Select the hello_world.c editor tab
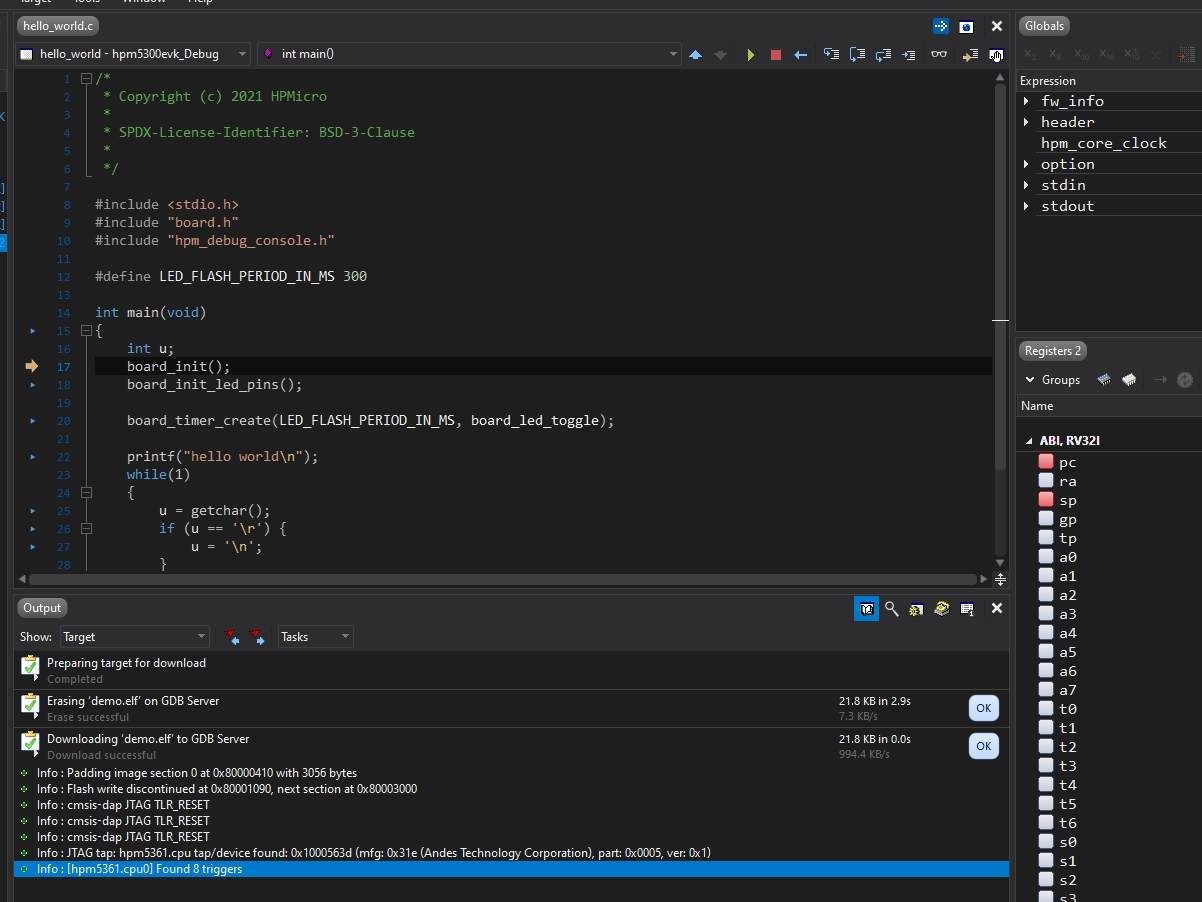The width and height of the screenshot is (1202, 902). 58,26
